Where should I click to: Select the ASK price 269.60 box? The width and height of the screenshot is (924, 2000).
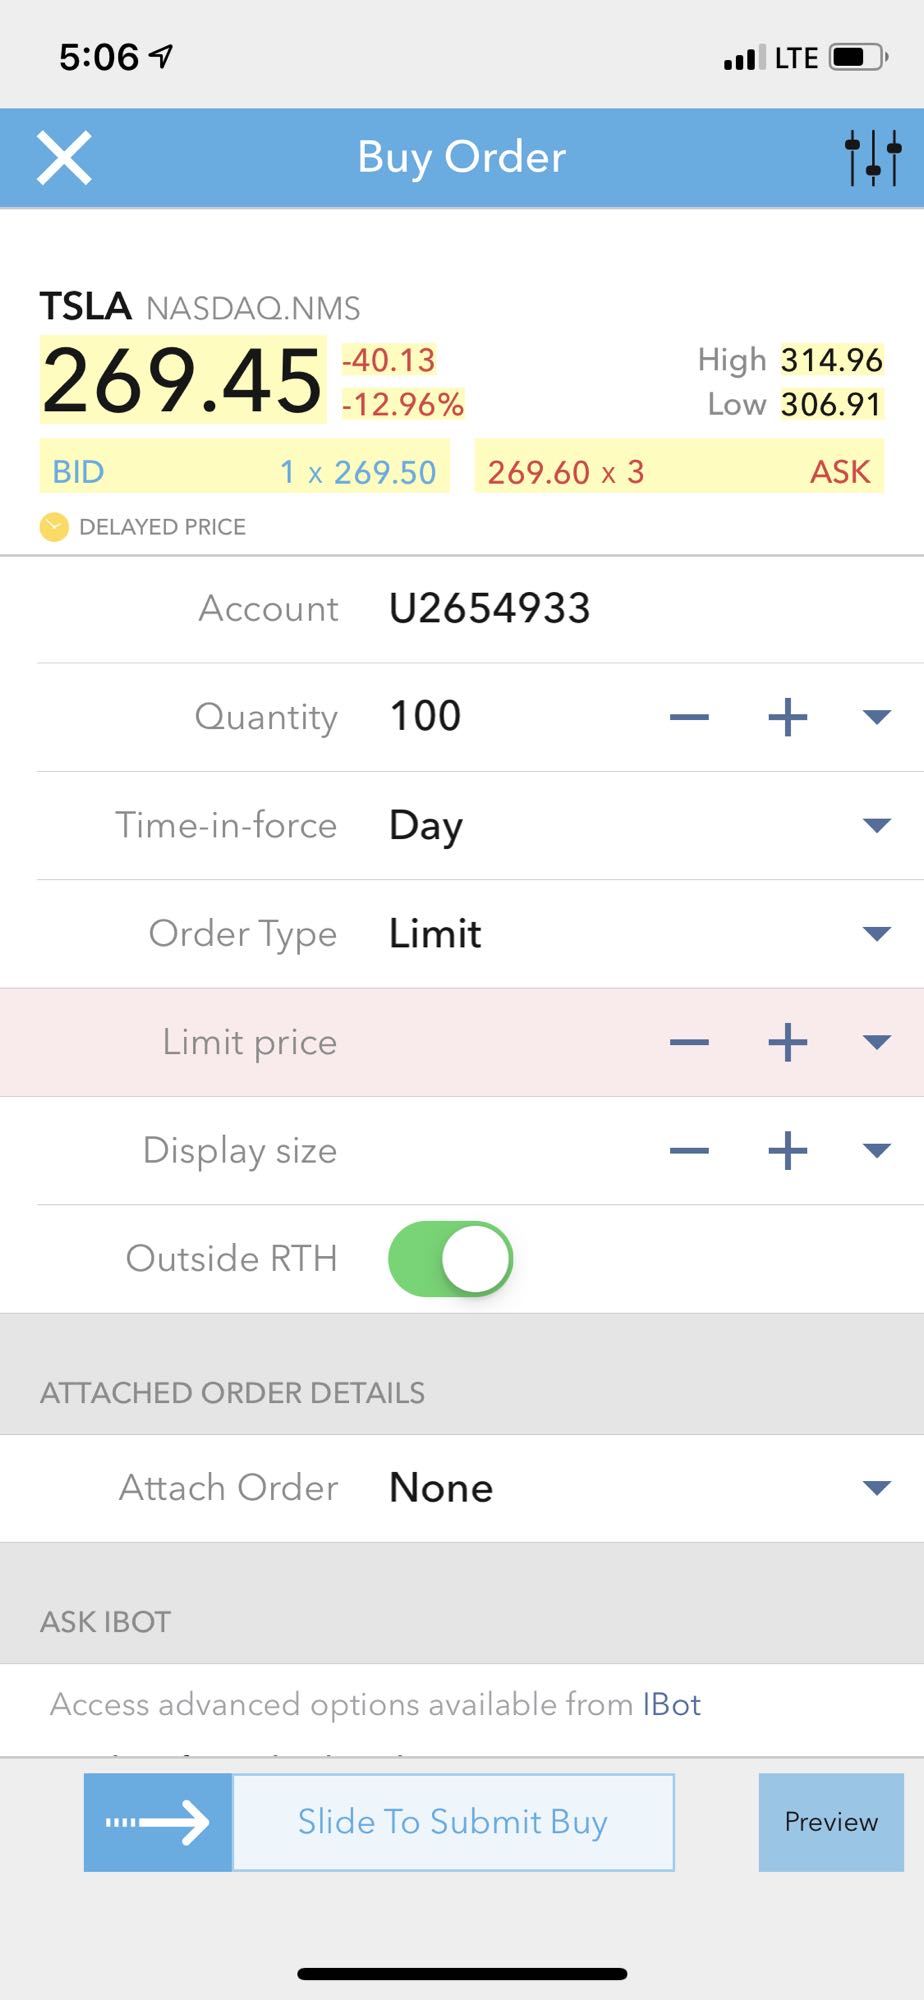[679, 471]
